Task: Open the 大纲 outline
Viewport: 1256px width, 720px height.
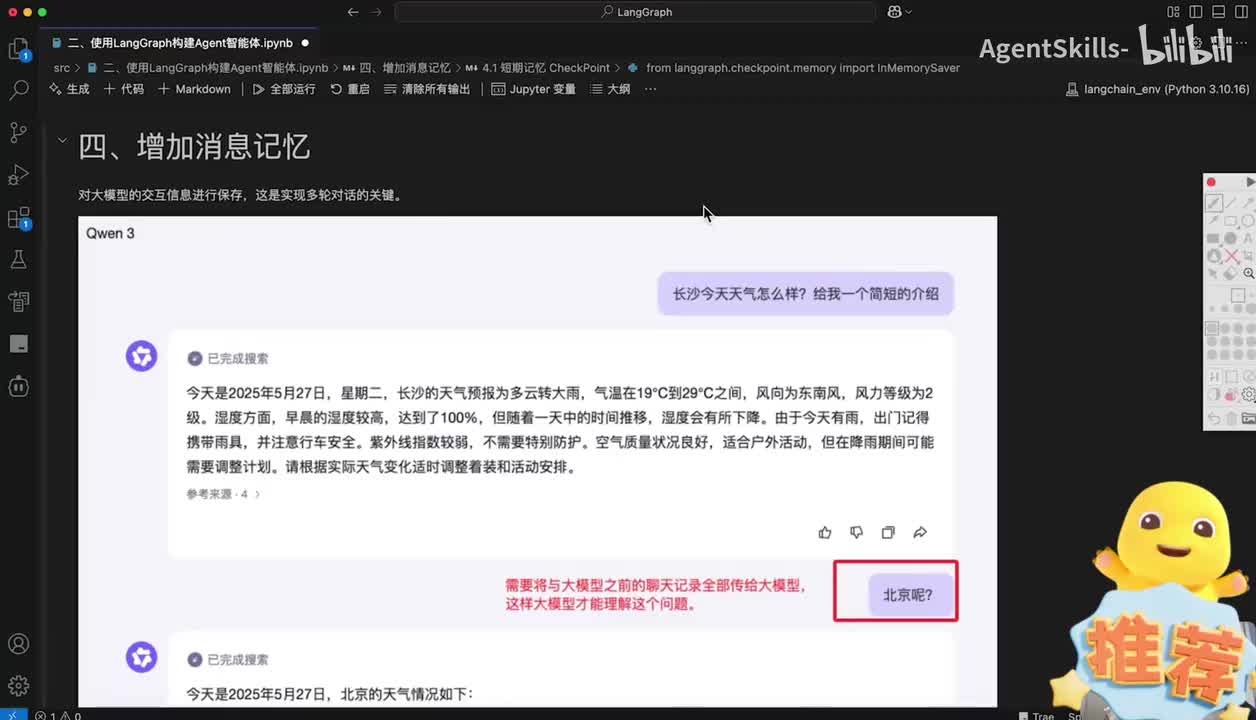Action: point(610,89)
